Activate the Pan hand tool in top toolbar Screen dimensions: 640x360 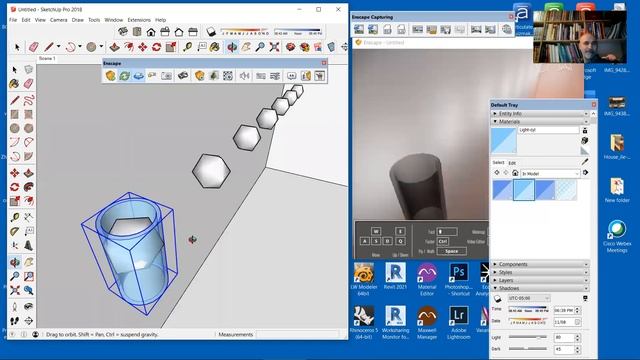pos(246,47)
